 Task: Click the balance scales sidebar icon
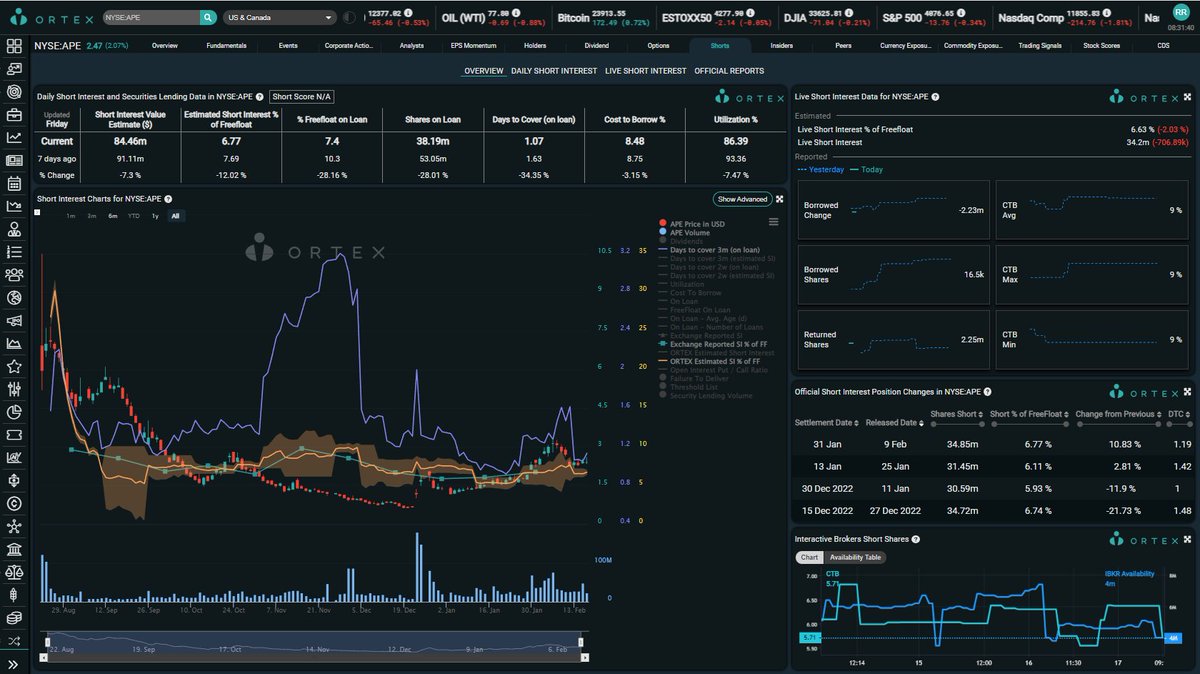click(14, 572)
